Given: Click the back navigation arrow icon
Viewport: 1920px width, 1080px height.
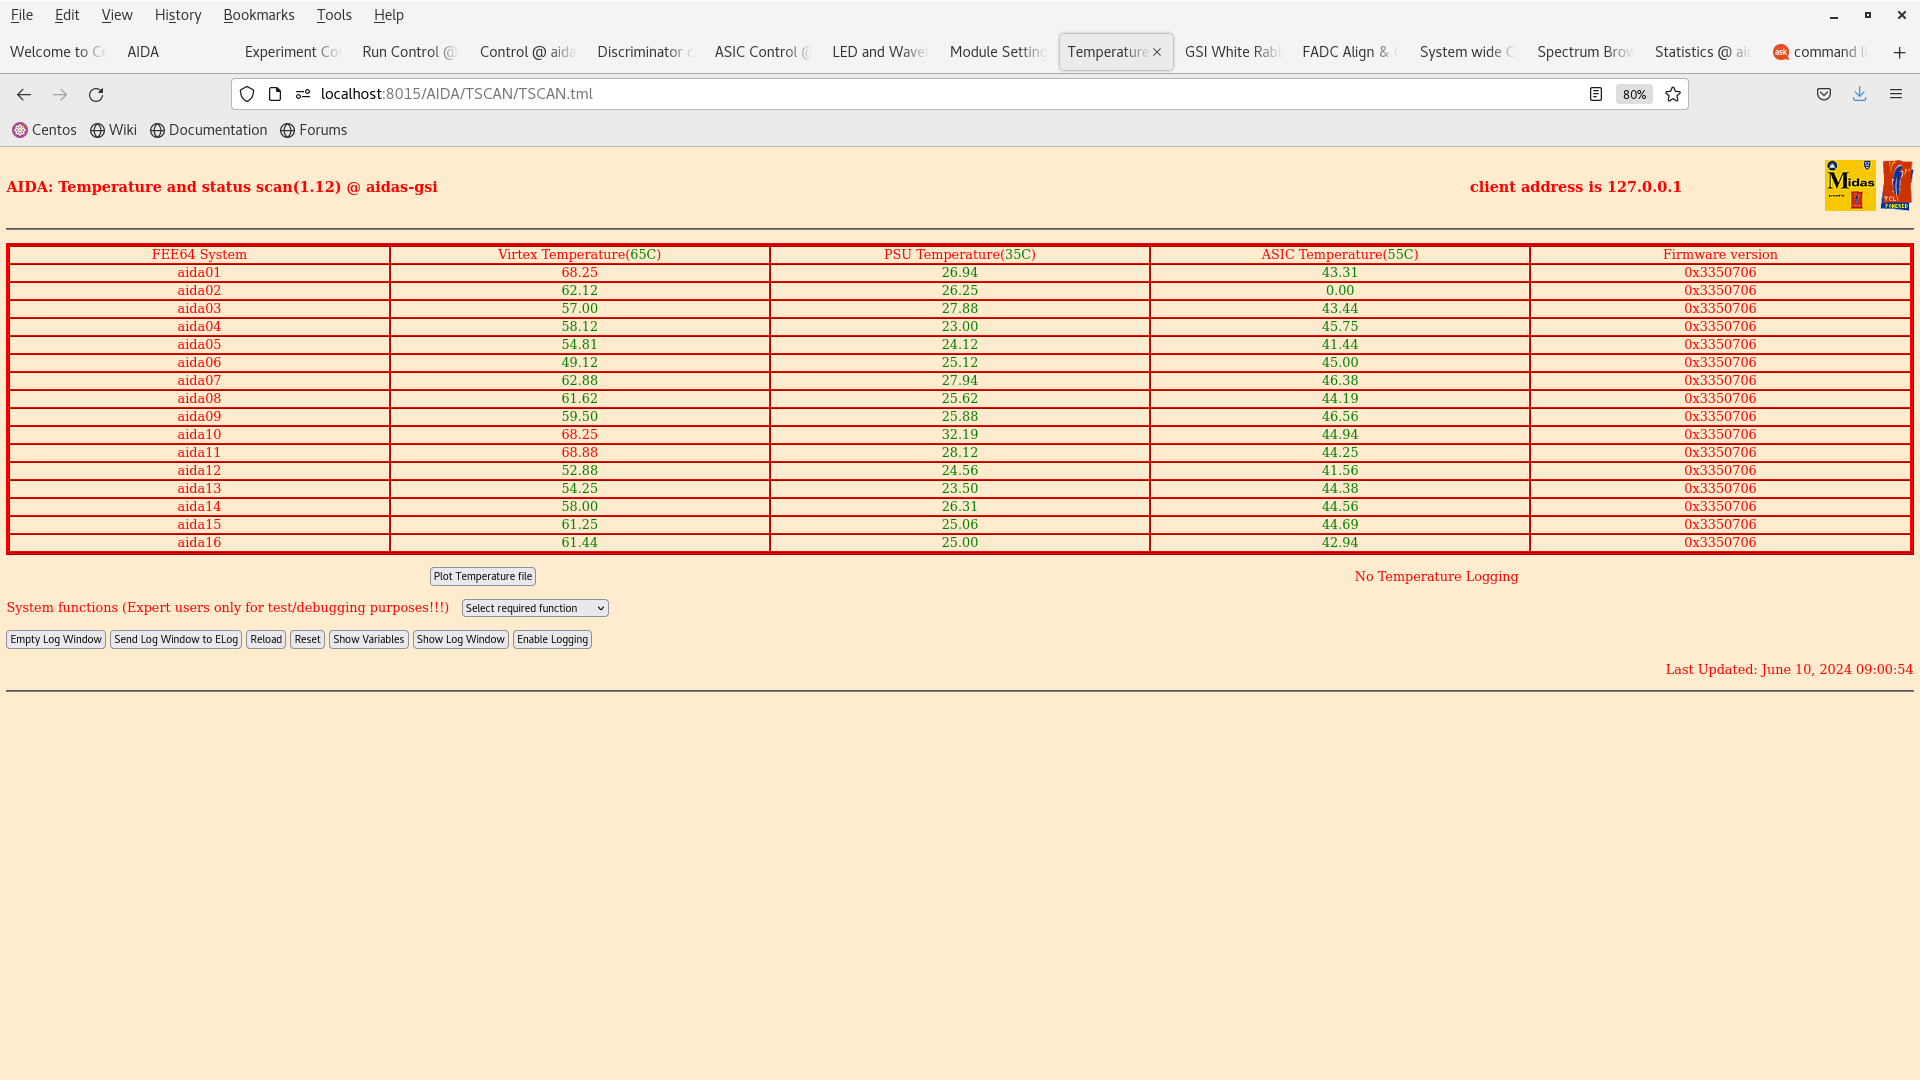Looking at the screenshot, I should (24, 94).
